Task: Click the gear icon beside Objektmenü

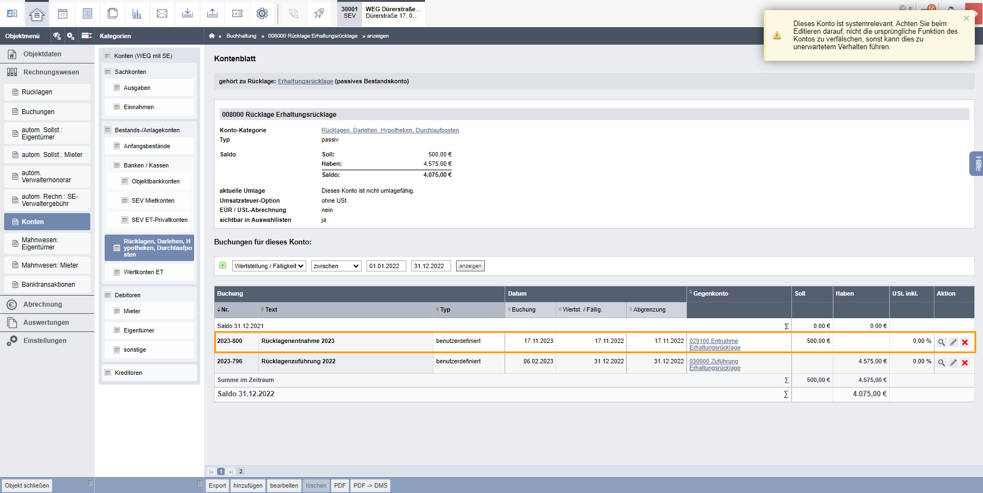Action: [x=71, y=36]
